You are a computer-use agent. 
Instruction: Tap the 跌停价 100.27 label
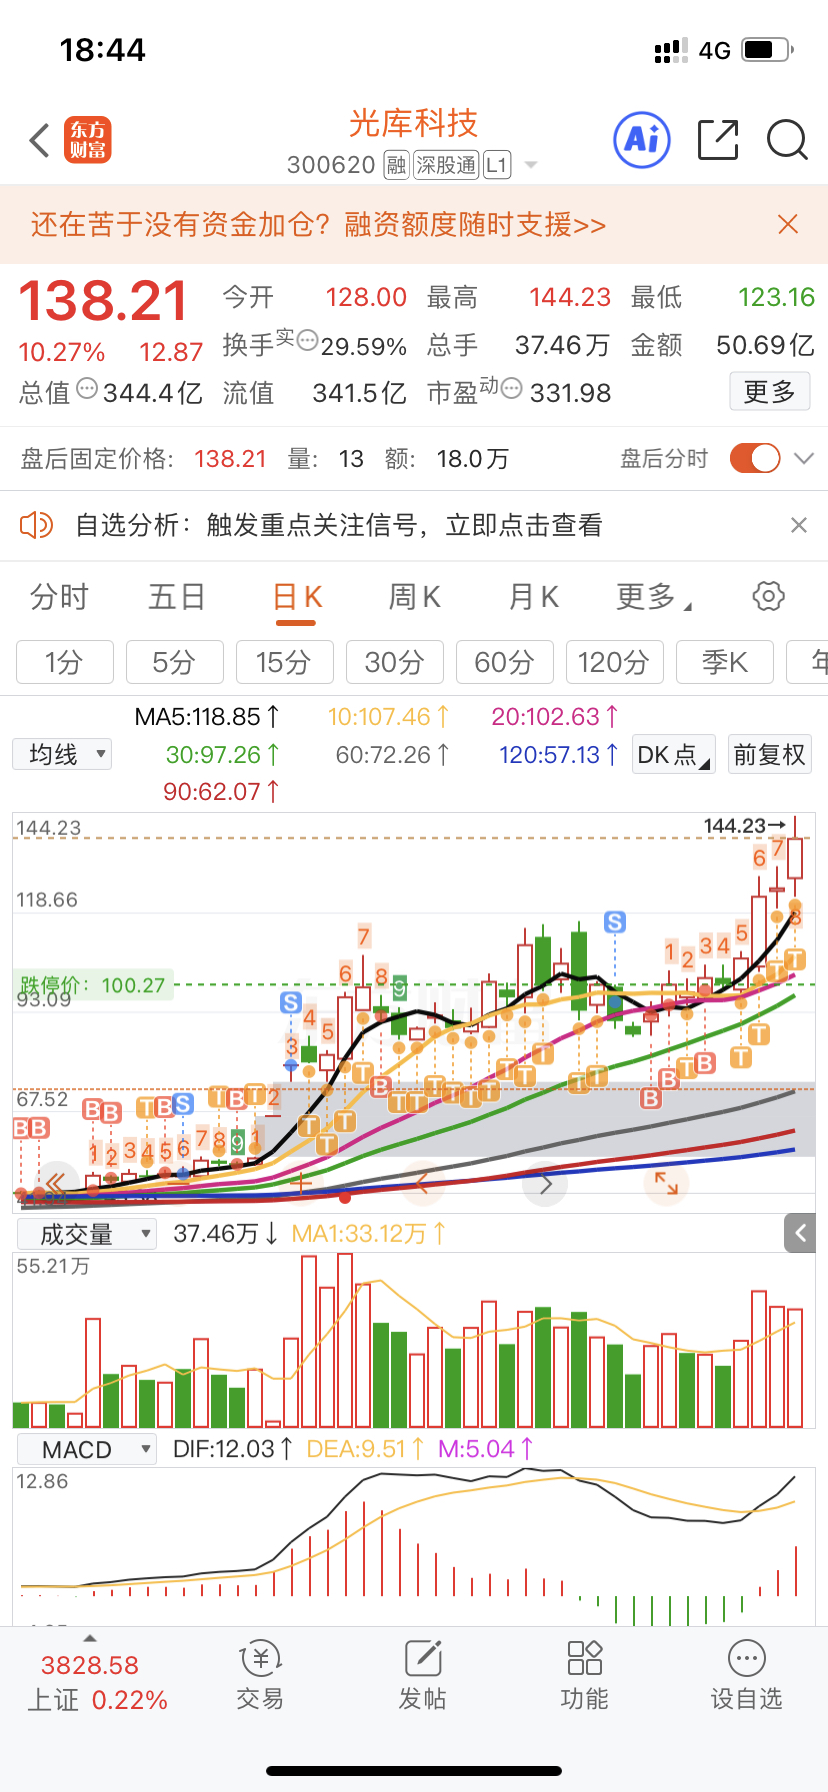click(x=92, y=985)
